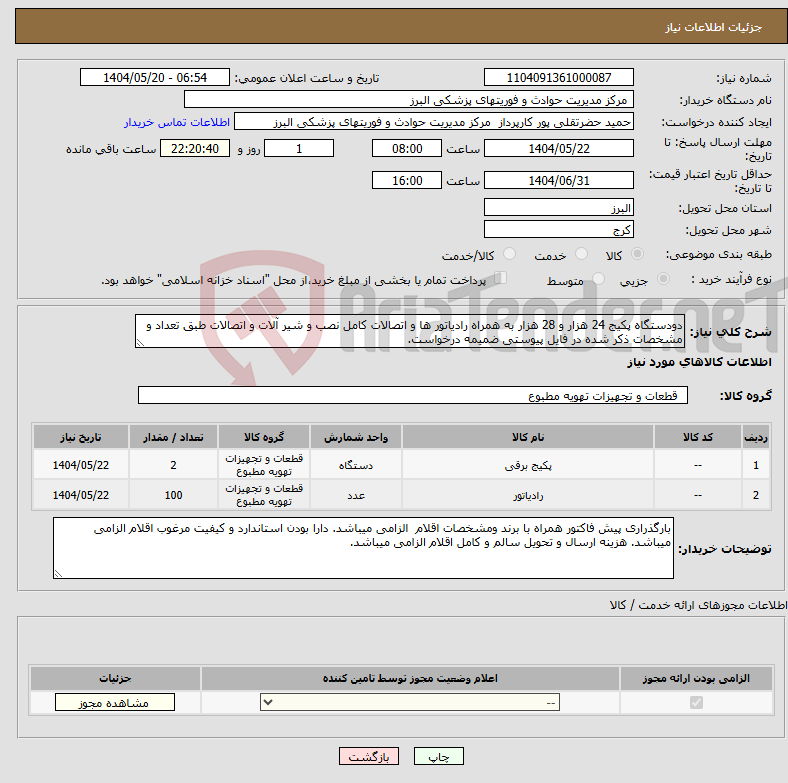The image size is (788, 783).
Task: Click the need date cell in رادیاتور row
Action: tap(81, 495)
